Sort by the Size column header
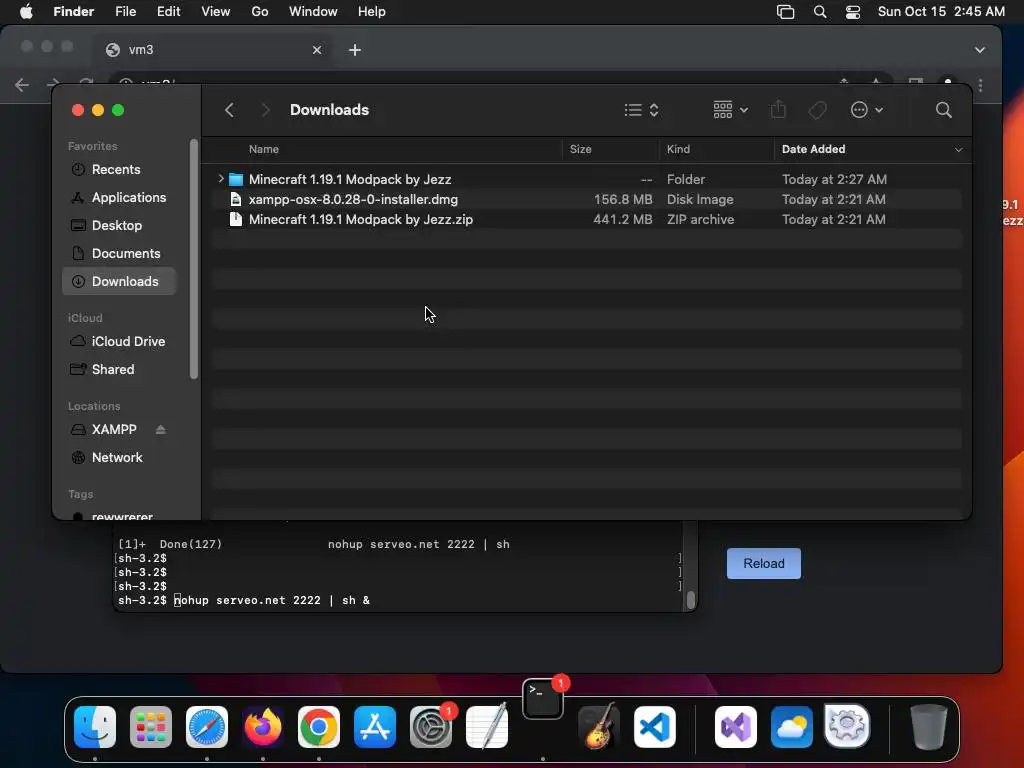Image resolution: width=1024 pixels, height=768 pixels. coord(580,149)
